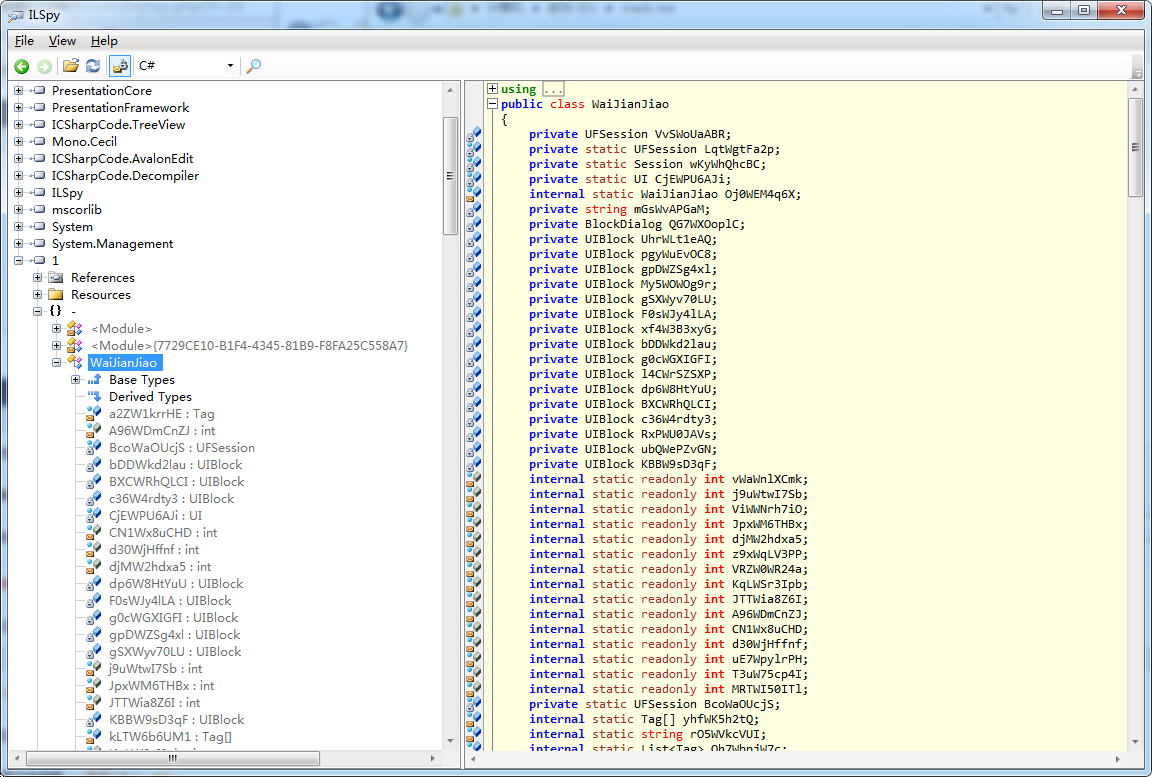Click field icon of BXCWRhQLCI : UIBlock
This screenshot has width=1152, height=777.
tap(94, 482)
